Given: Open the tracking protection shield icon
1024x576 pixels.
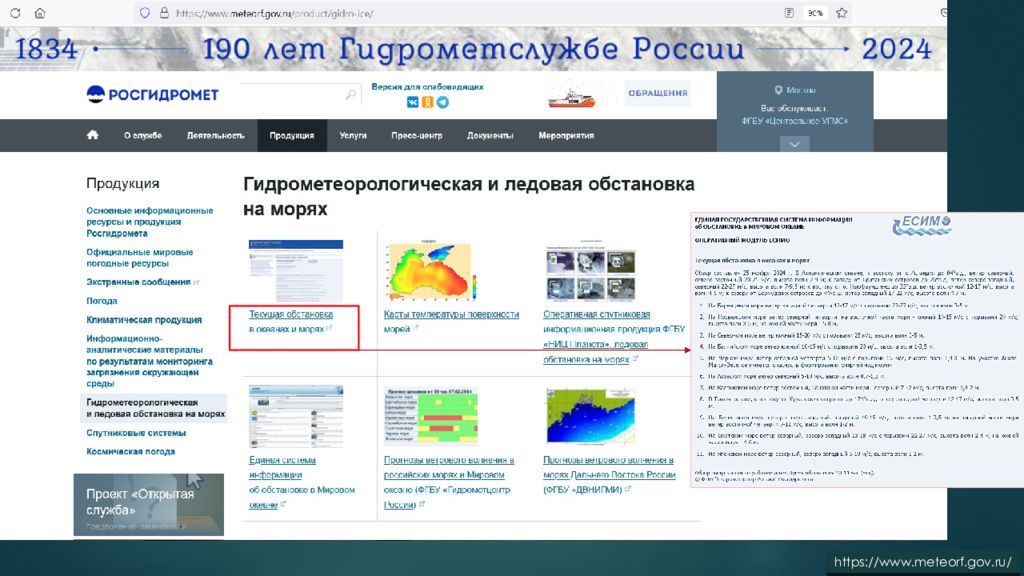Looking at the screenshot, I should pyautogui.click(x=145, y=13).
